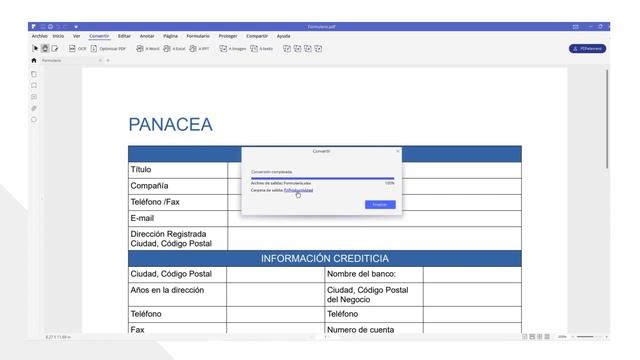Select the edit text tool icon
The height and width of the screenshot is (360, 640).
click(55, 49)
